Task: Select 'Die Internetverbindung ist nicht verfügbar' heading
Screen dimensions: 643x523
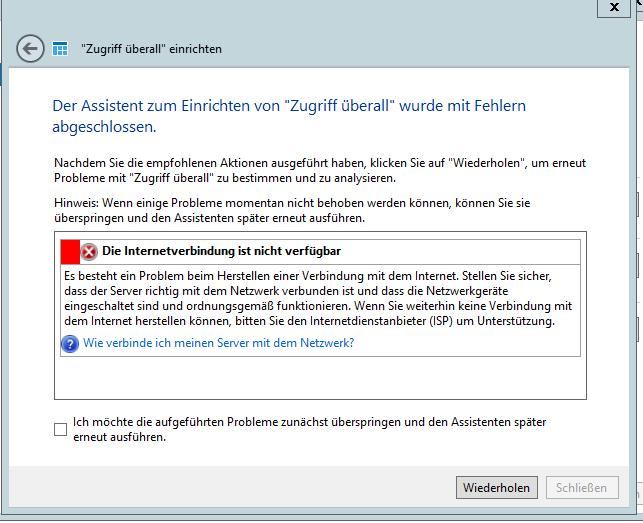Action: click(x=221, y=251)
